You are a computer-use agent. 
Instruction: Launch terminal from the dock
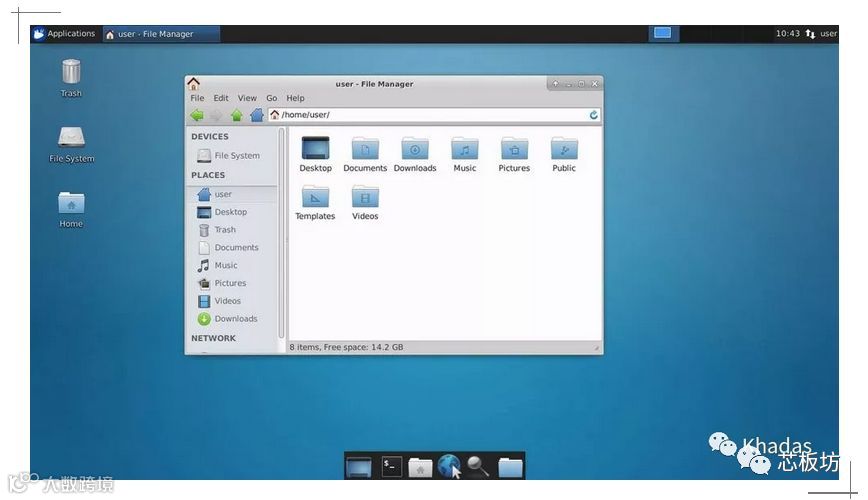391,466
